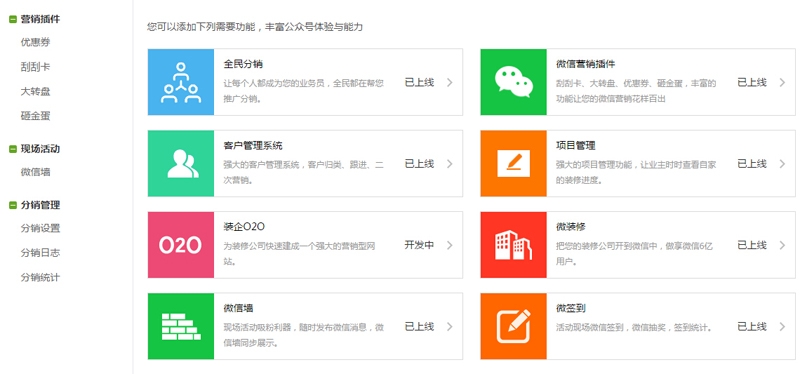Click the 项目管理 card title
The height and width of the screenshot is (374, 800).
576,146
